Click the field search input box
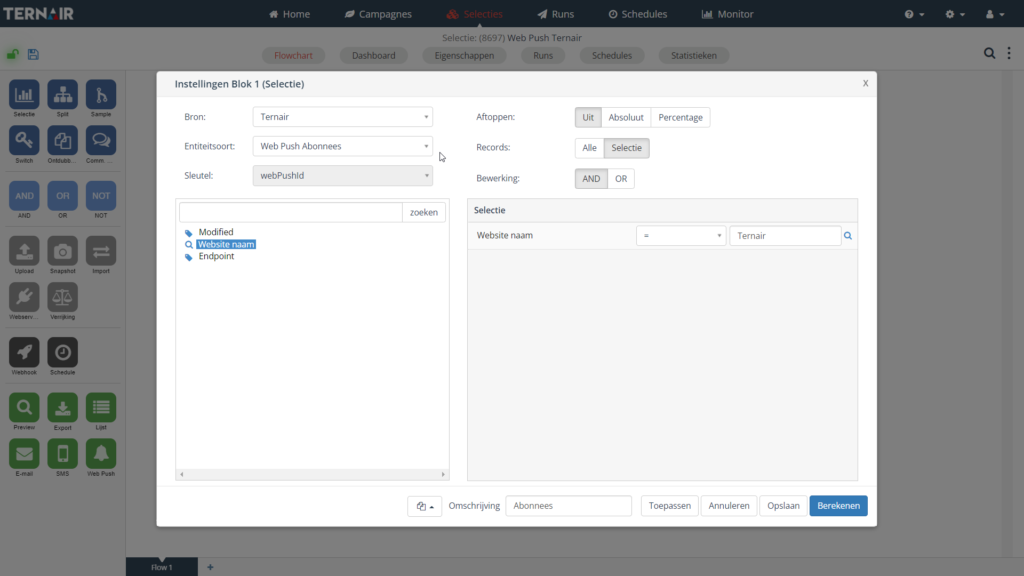 [291, 212]
